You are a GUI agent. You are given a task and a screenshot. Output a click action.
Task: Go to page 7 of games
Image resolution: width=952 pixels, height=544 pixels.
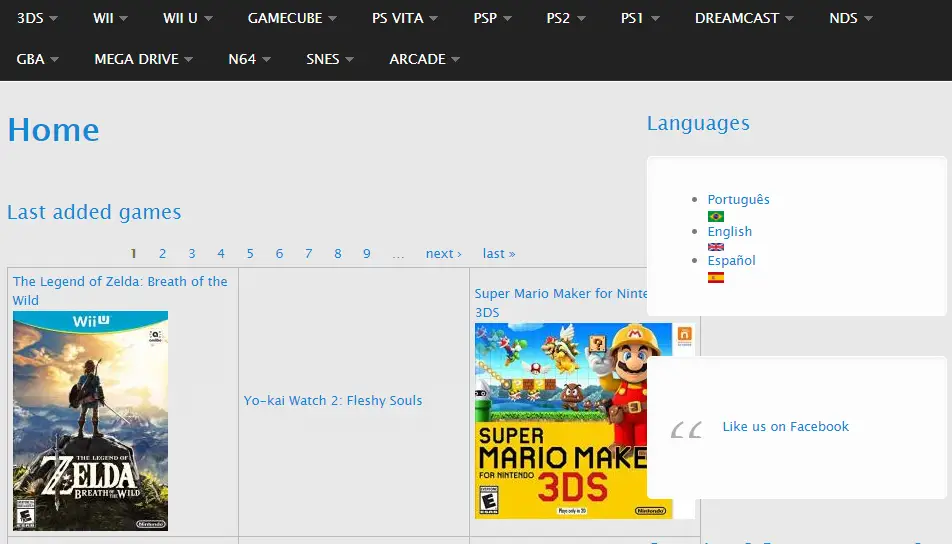[x=308, y=254]
